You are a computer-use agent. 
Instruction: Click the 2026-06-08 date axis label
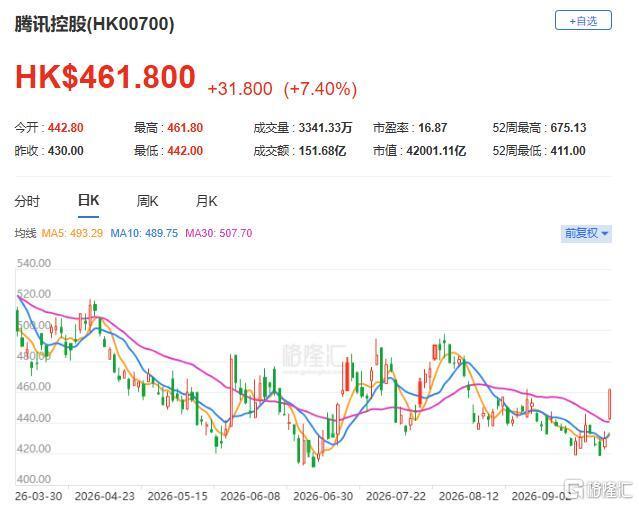point(250,496)
